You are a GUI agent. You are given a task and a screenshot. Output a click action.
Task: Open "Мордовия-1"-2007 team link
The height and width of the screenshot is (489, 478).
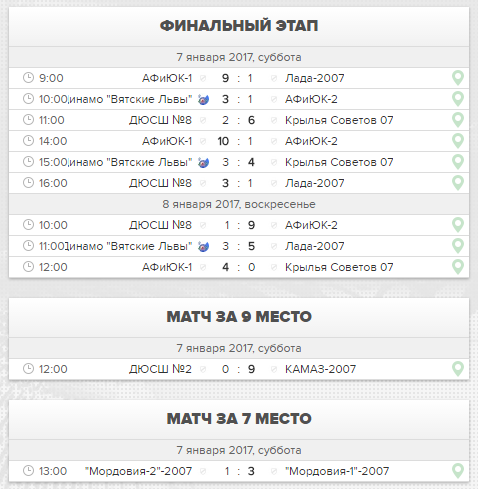[337, 471]
